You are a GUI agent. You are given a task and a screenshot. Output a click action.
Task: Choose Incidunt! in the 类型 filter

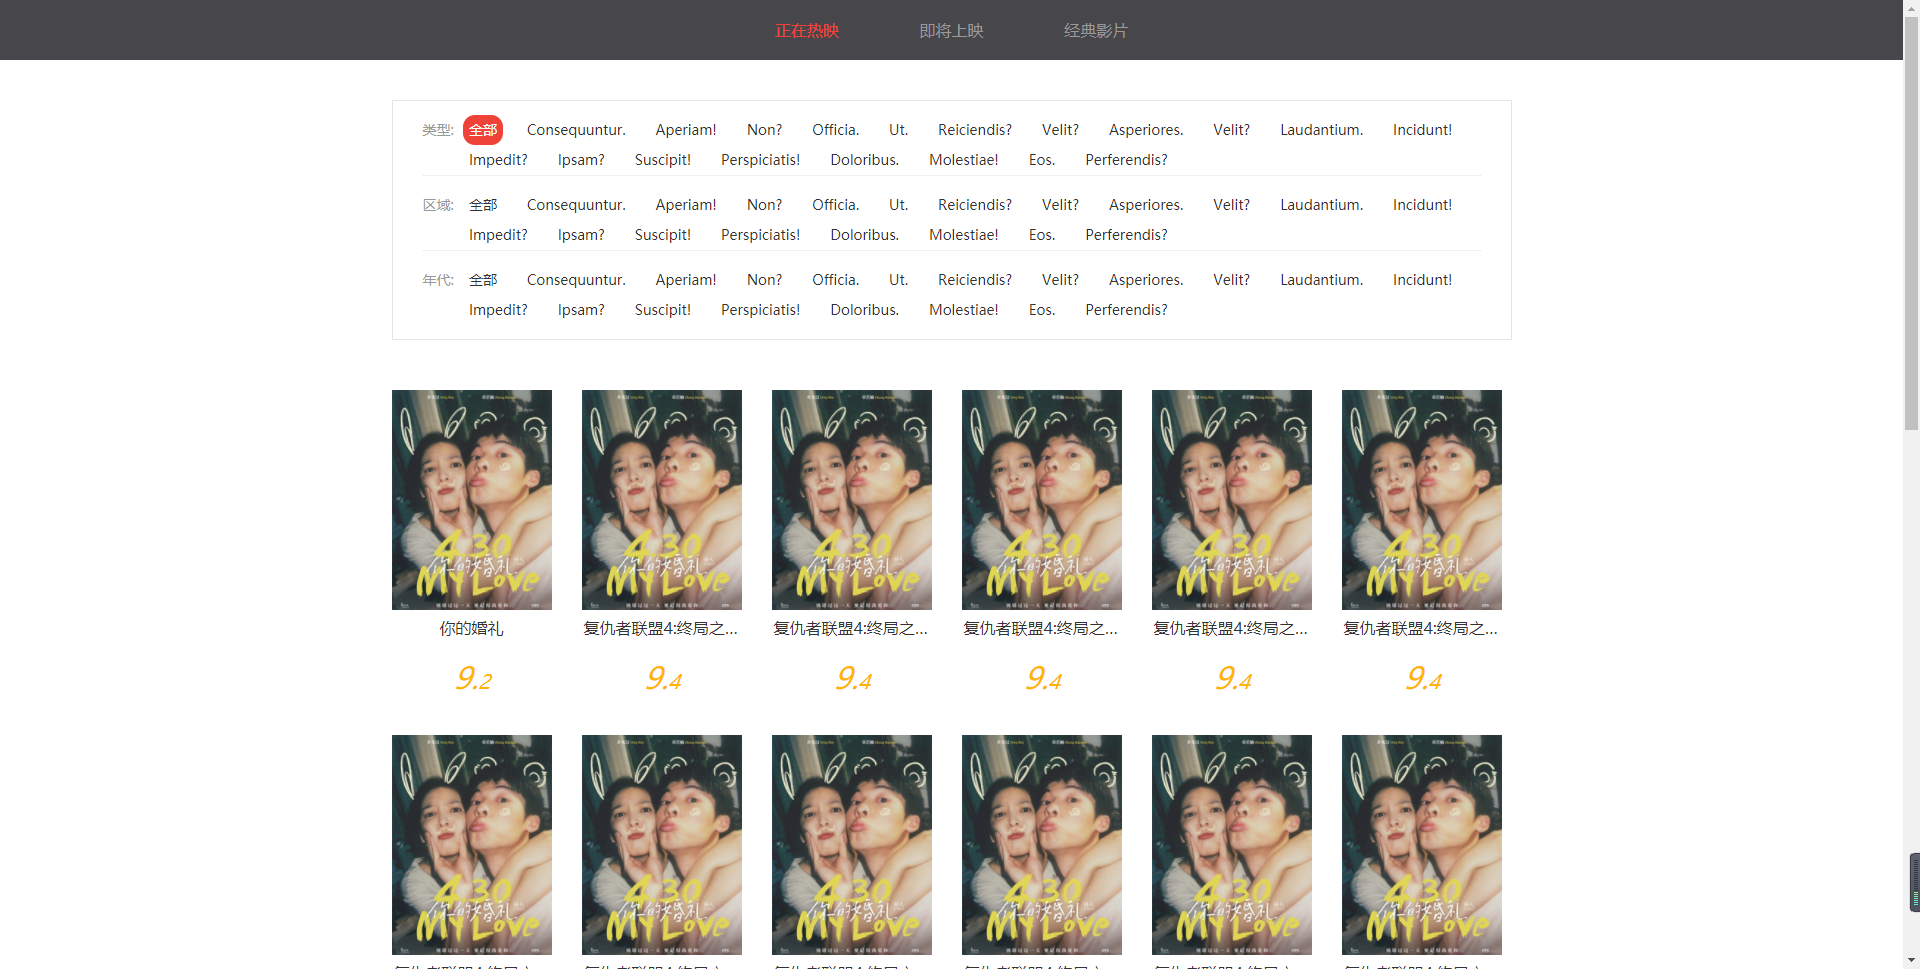1422,130
